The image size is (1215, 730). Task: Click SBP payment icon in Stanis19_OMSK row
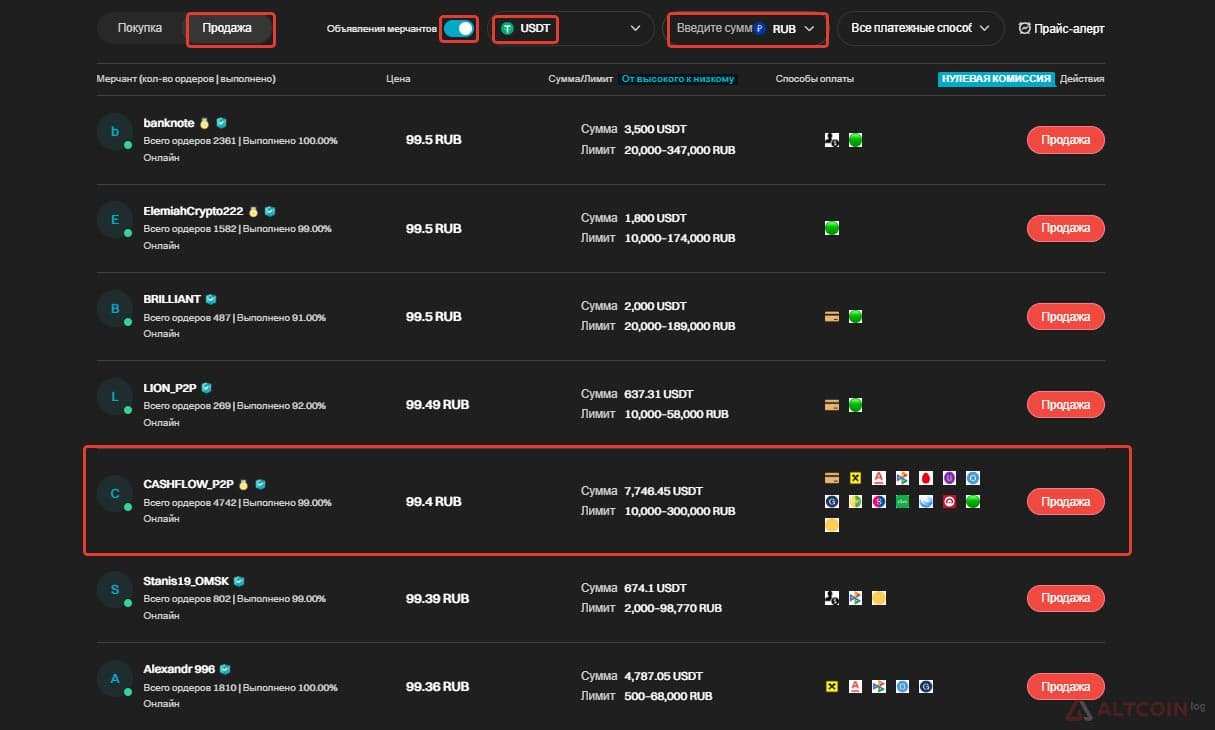[x=855, y=598]
